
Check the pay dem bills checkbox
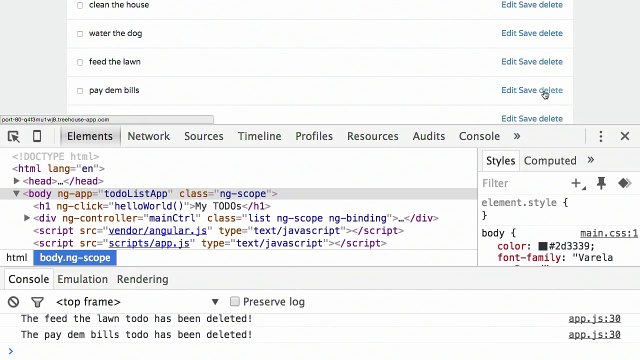(x=80, y=91)
